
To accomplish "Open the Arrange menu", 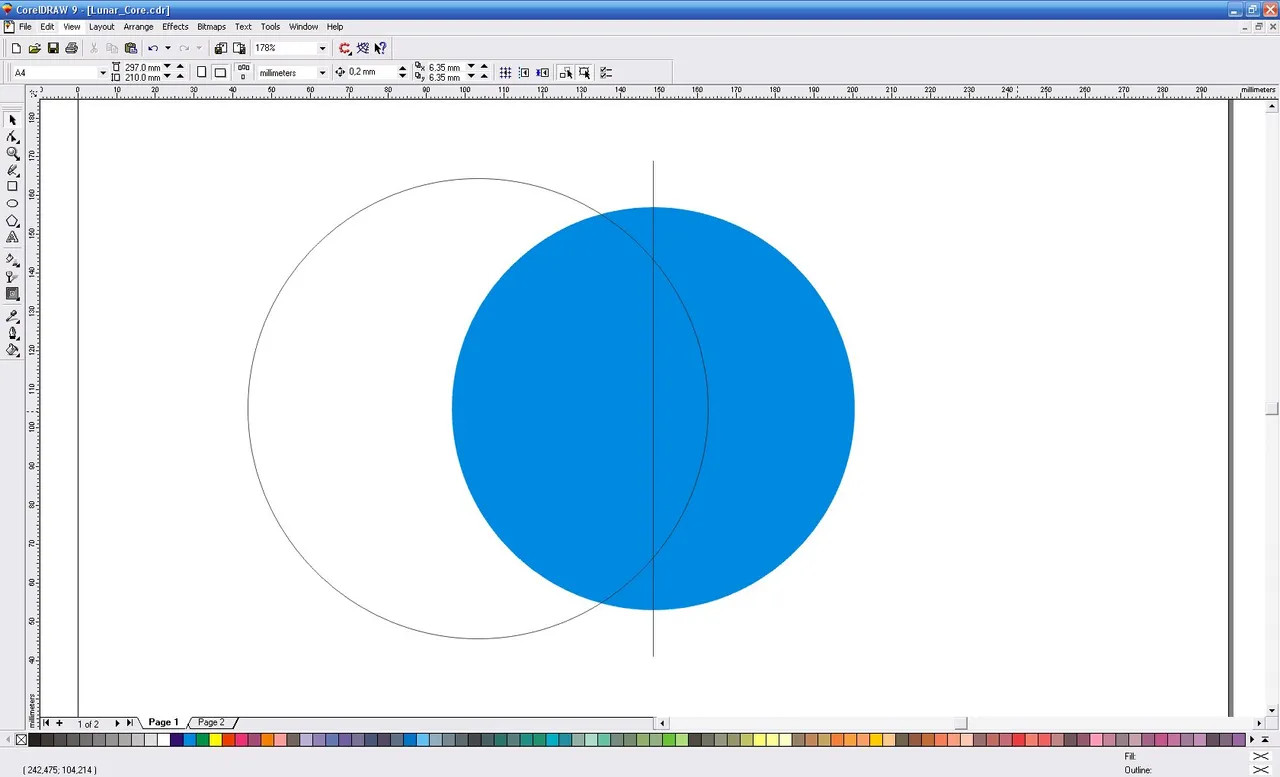I will (x=138, y=27).
